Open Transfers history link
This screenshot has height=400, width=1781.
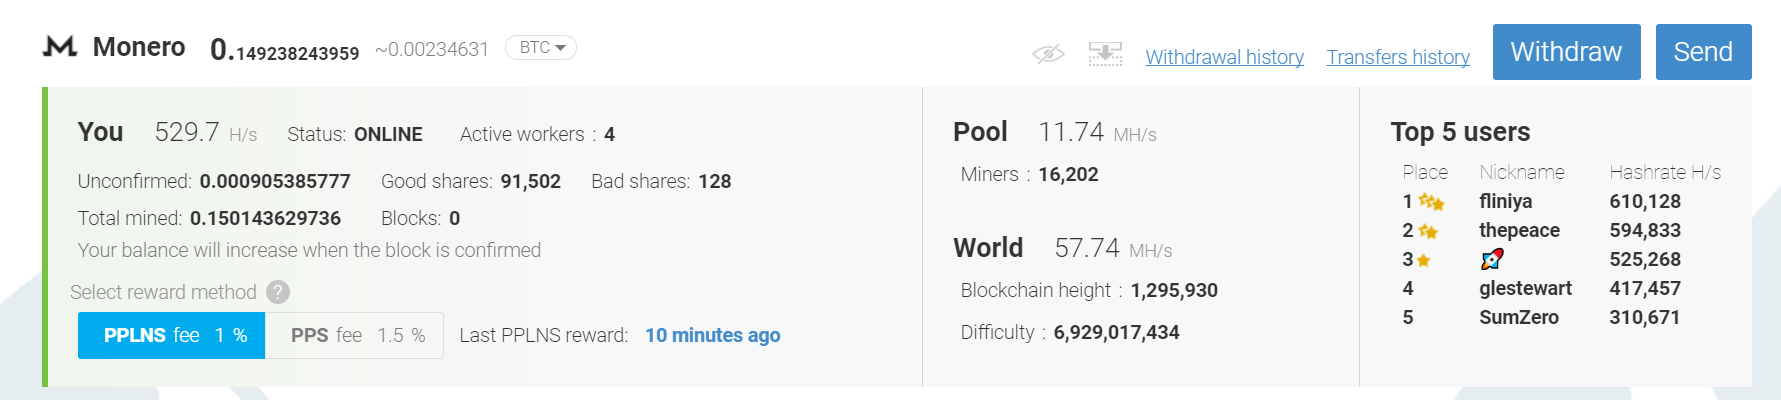tap(1397, 57)
